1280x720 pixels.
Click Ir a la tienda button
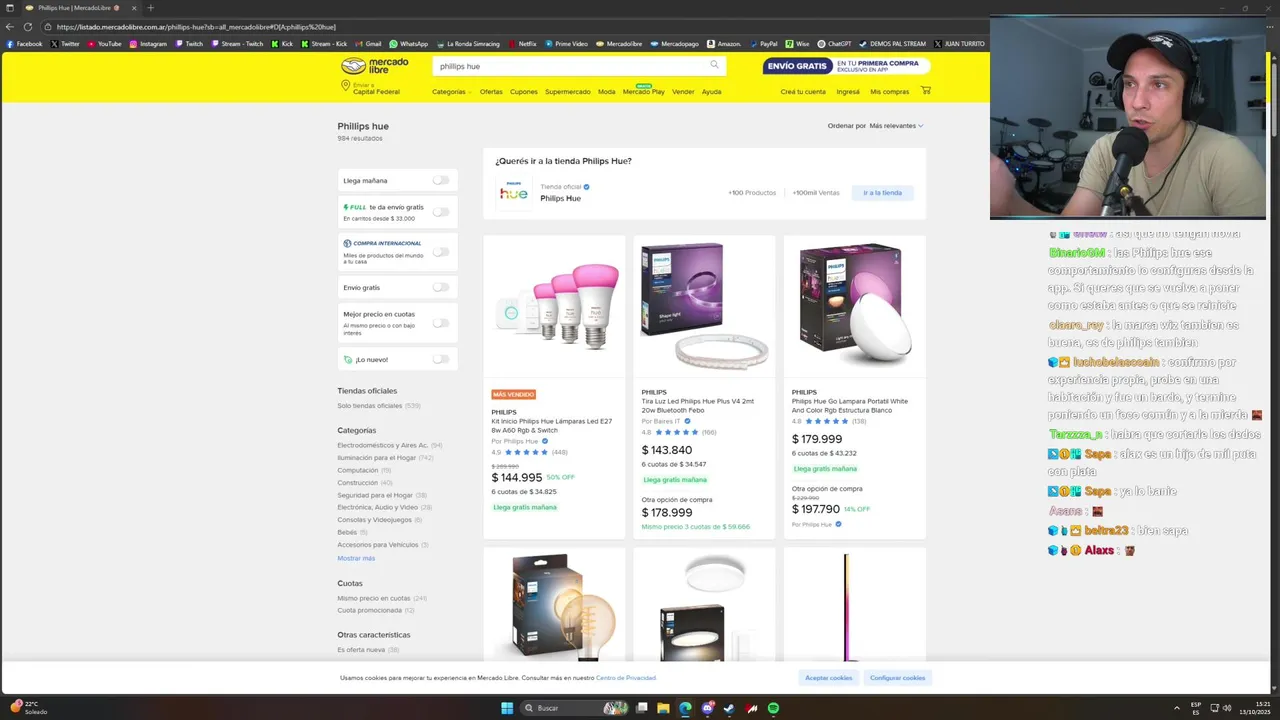[x=883, y=193]
